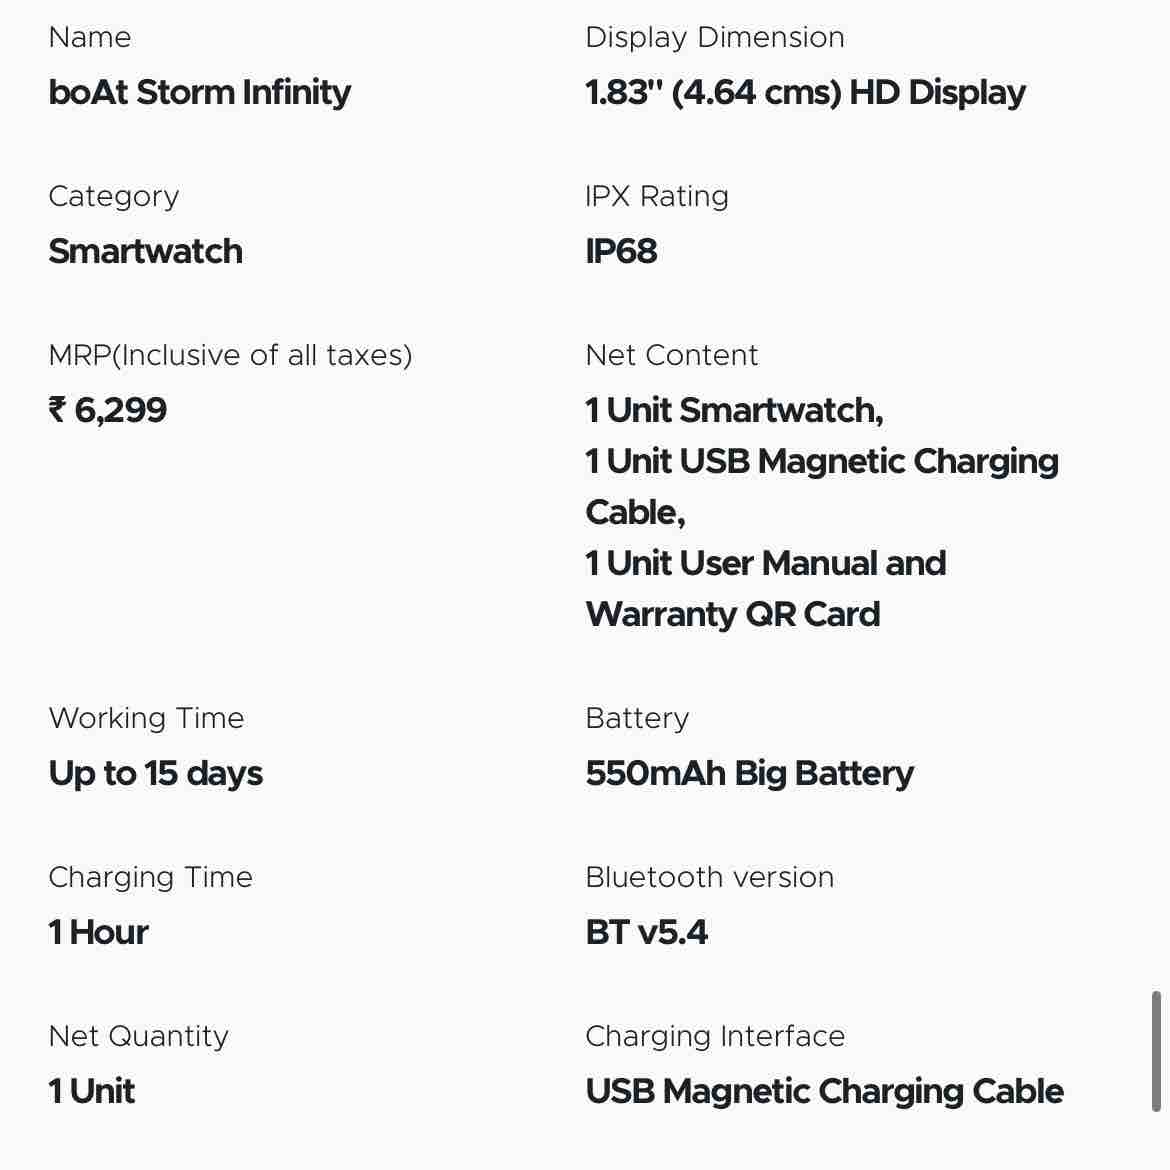This screenshot has height=1170, width=1170.
Task: Click the Net Content label
Action: pos(671,356)
